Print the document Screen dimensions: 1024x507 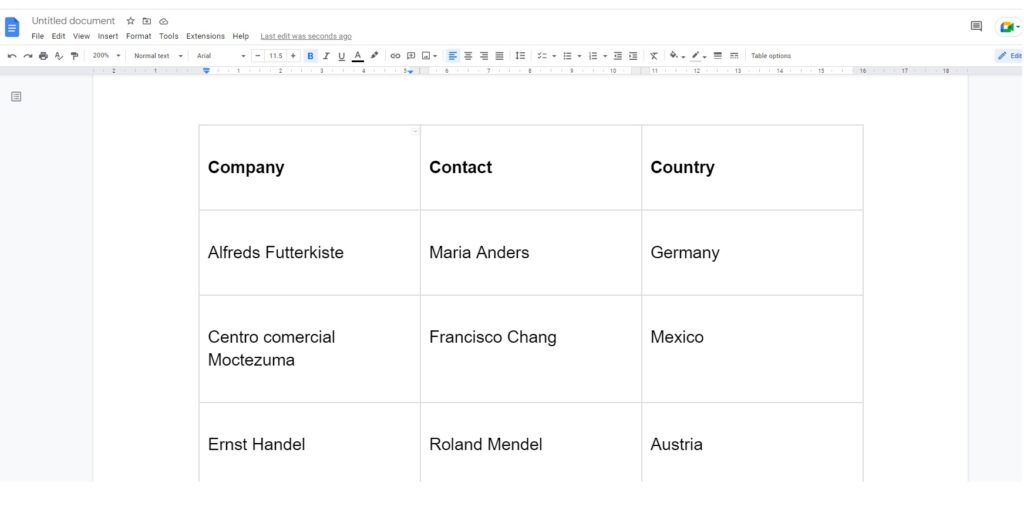tap(43, 56)
